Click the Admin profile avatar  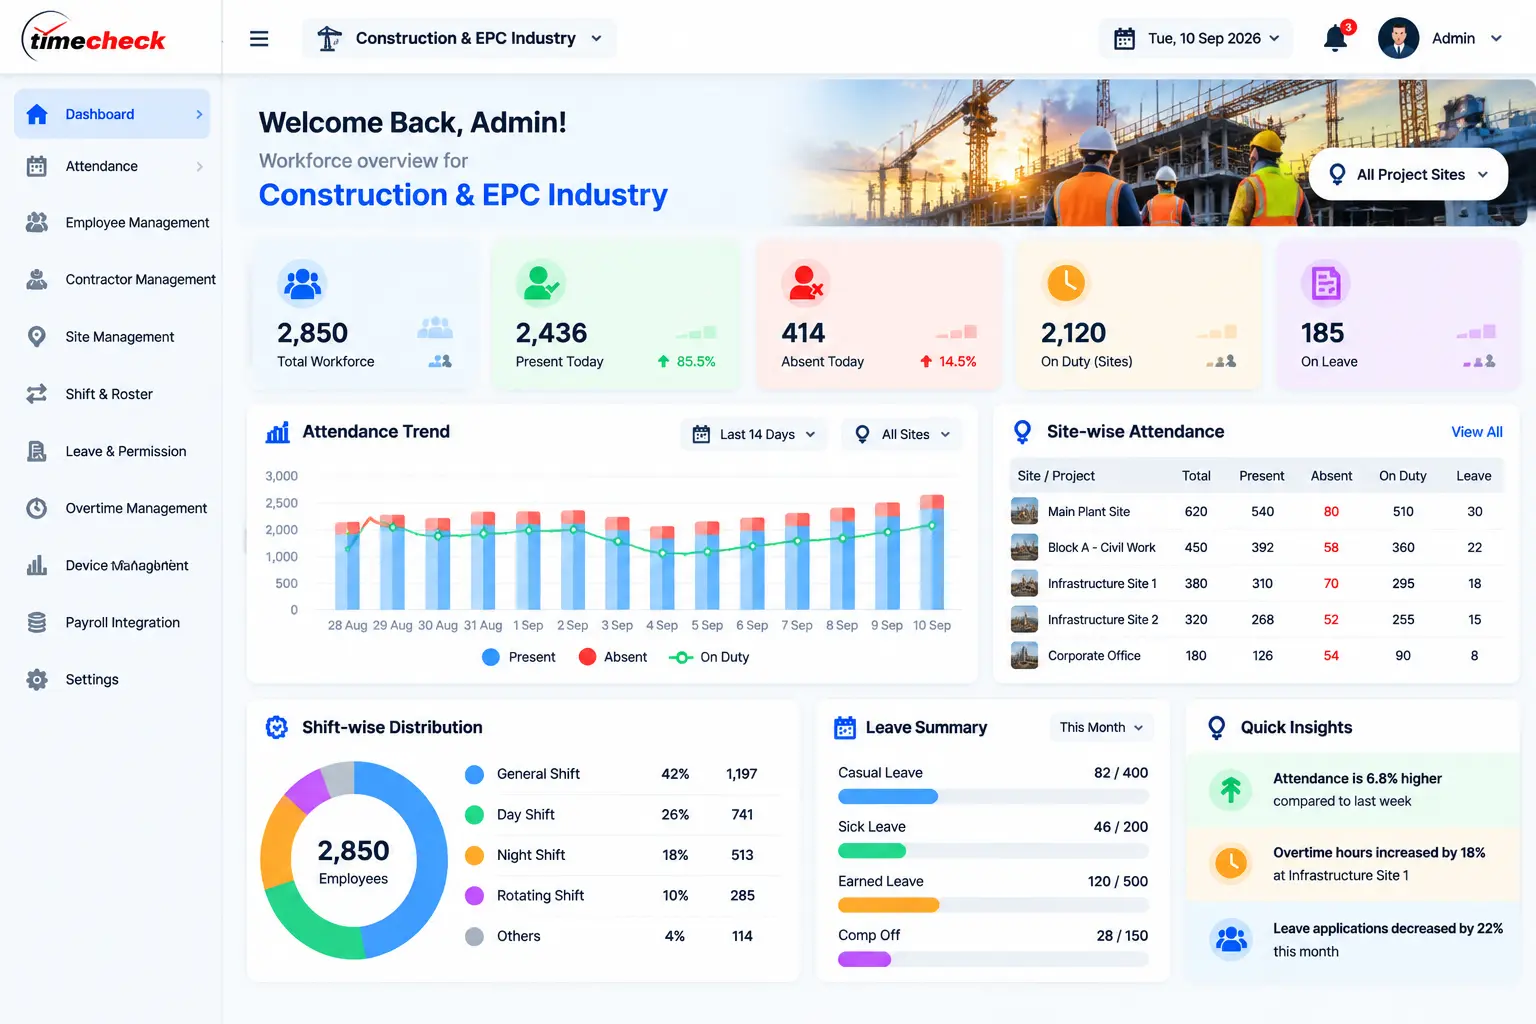1398,38
